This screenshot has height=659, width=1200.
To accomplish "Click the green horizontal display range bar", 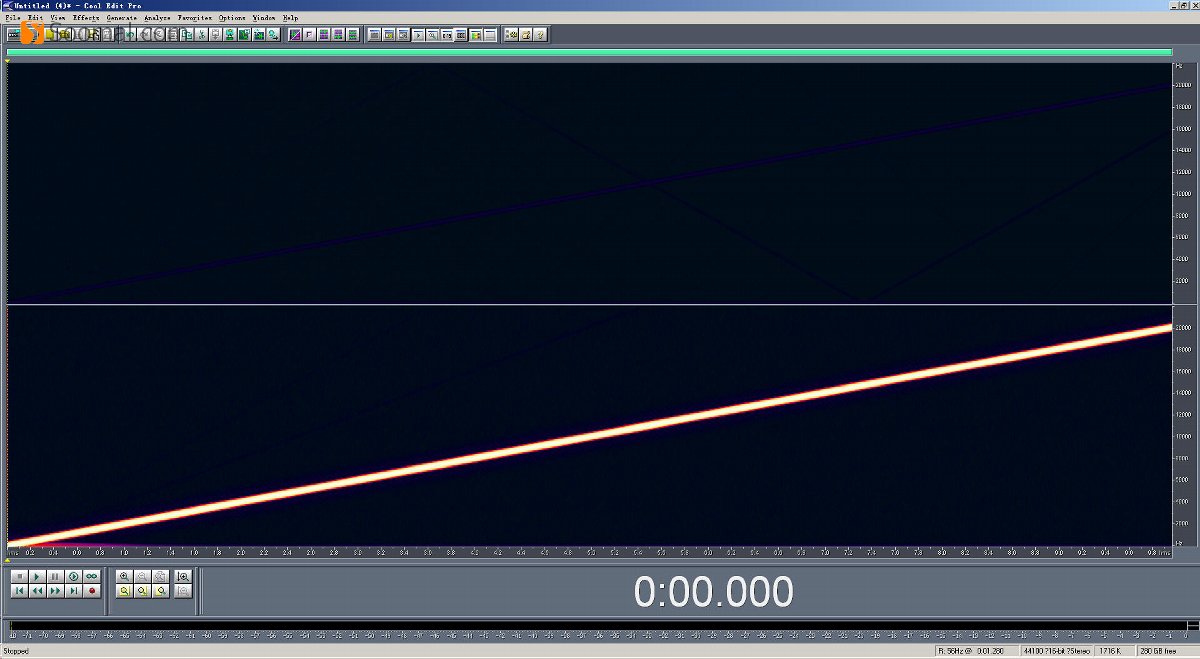I will point(588,52).
